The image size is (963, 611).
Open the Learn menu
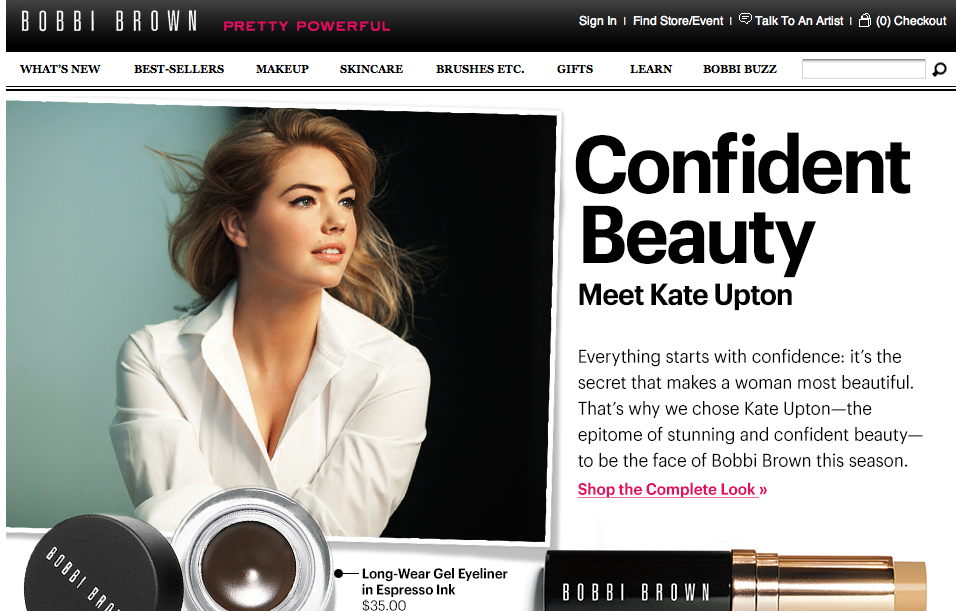(x=651, y=69)
